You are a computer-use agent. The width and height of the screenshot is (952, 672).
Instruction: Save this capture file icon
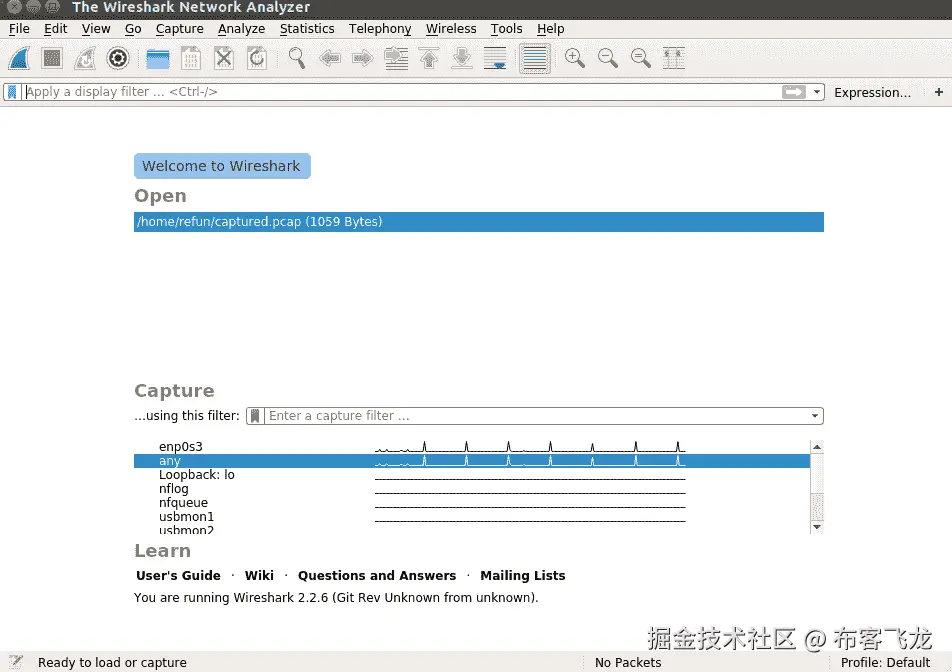coord(191,58)
